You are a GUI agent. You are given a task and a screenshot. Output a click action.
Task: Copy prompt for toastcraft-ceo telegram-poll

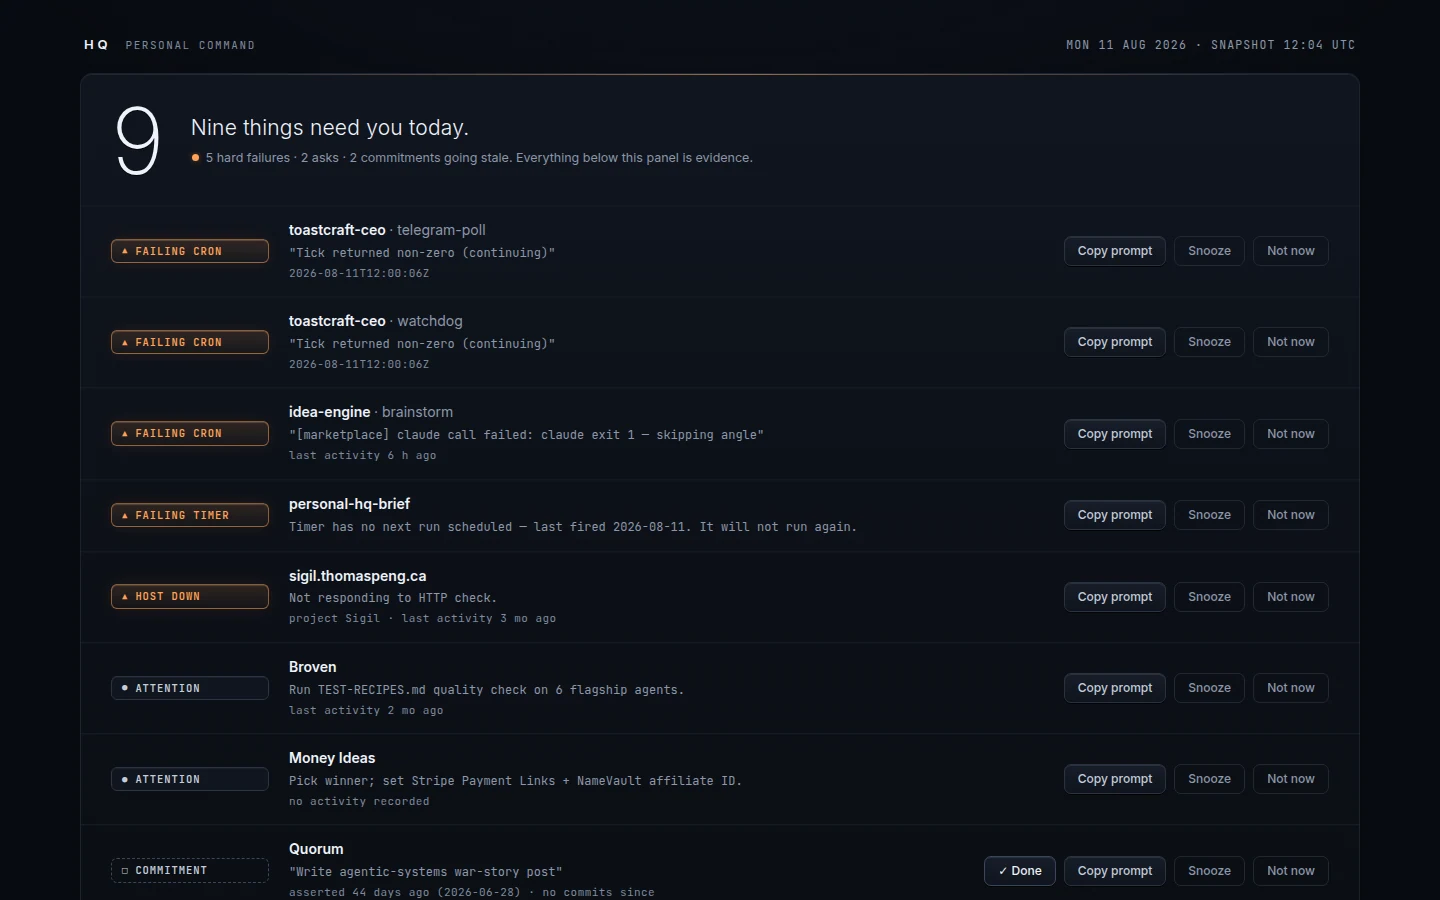(1115, 251)
